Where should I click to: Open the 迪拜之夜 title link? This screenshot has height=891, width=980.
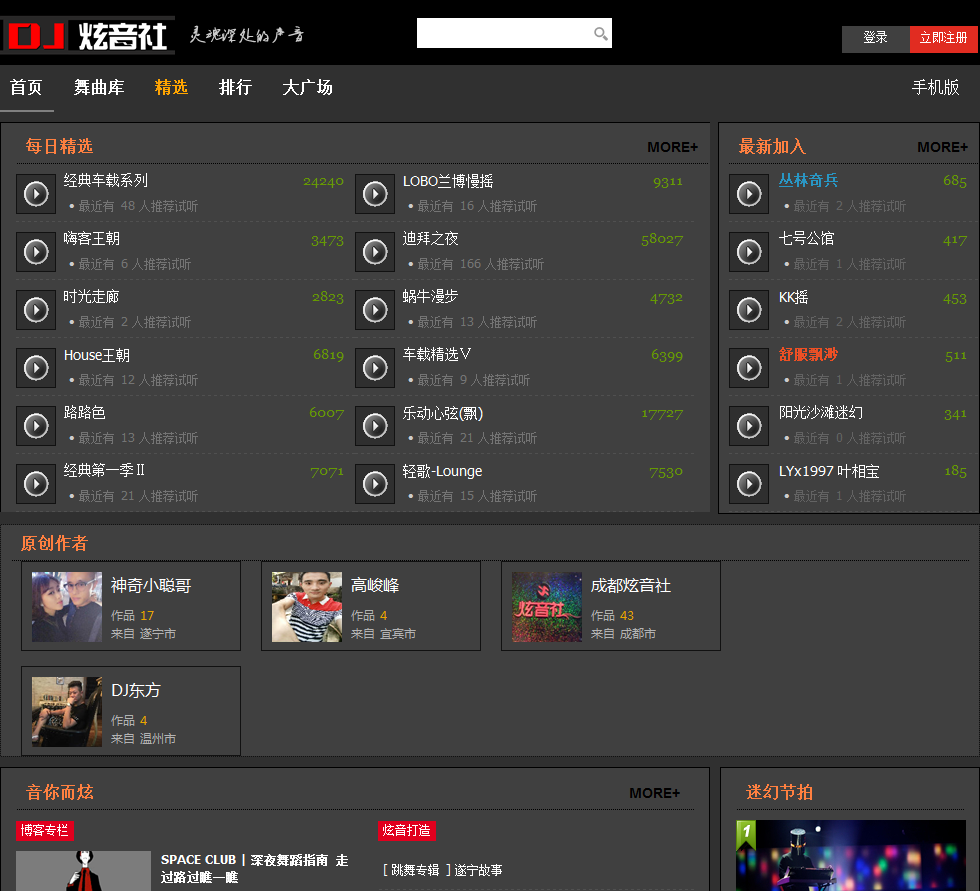(431, 239)
